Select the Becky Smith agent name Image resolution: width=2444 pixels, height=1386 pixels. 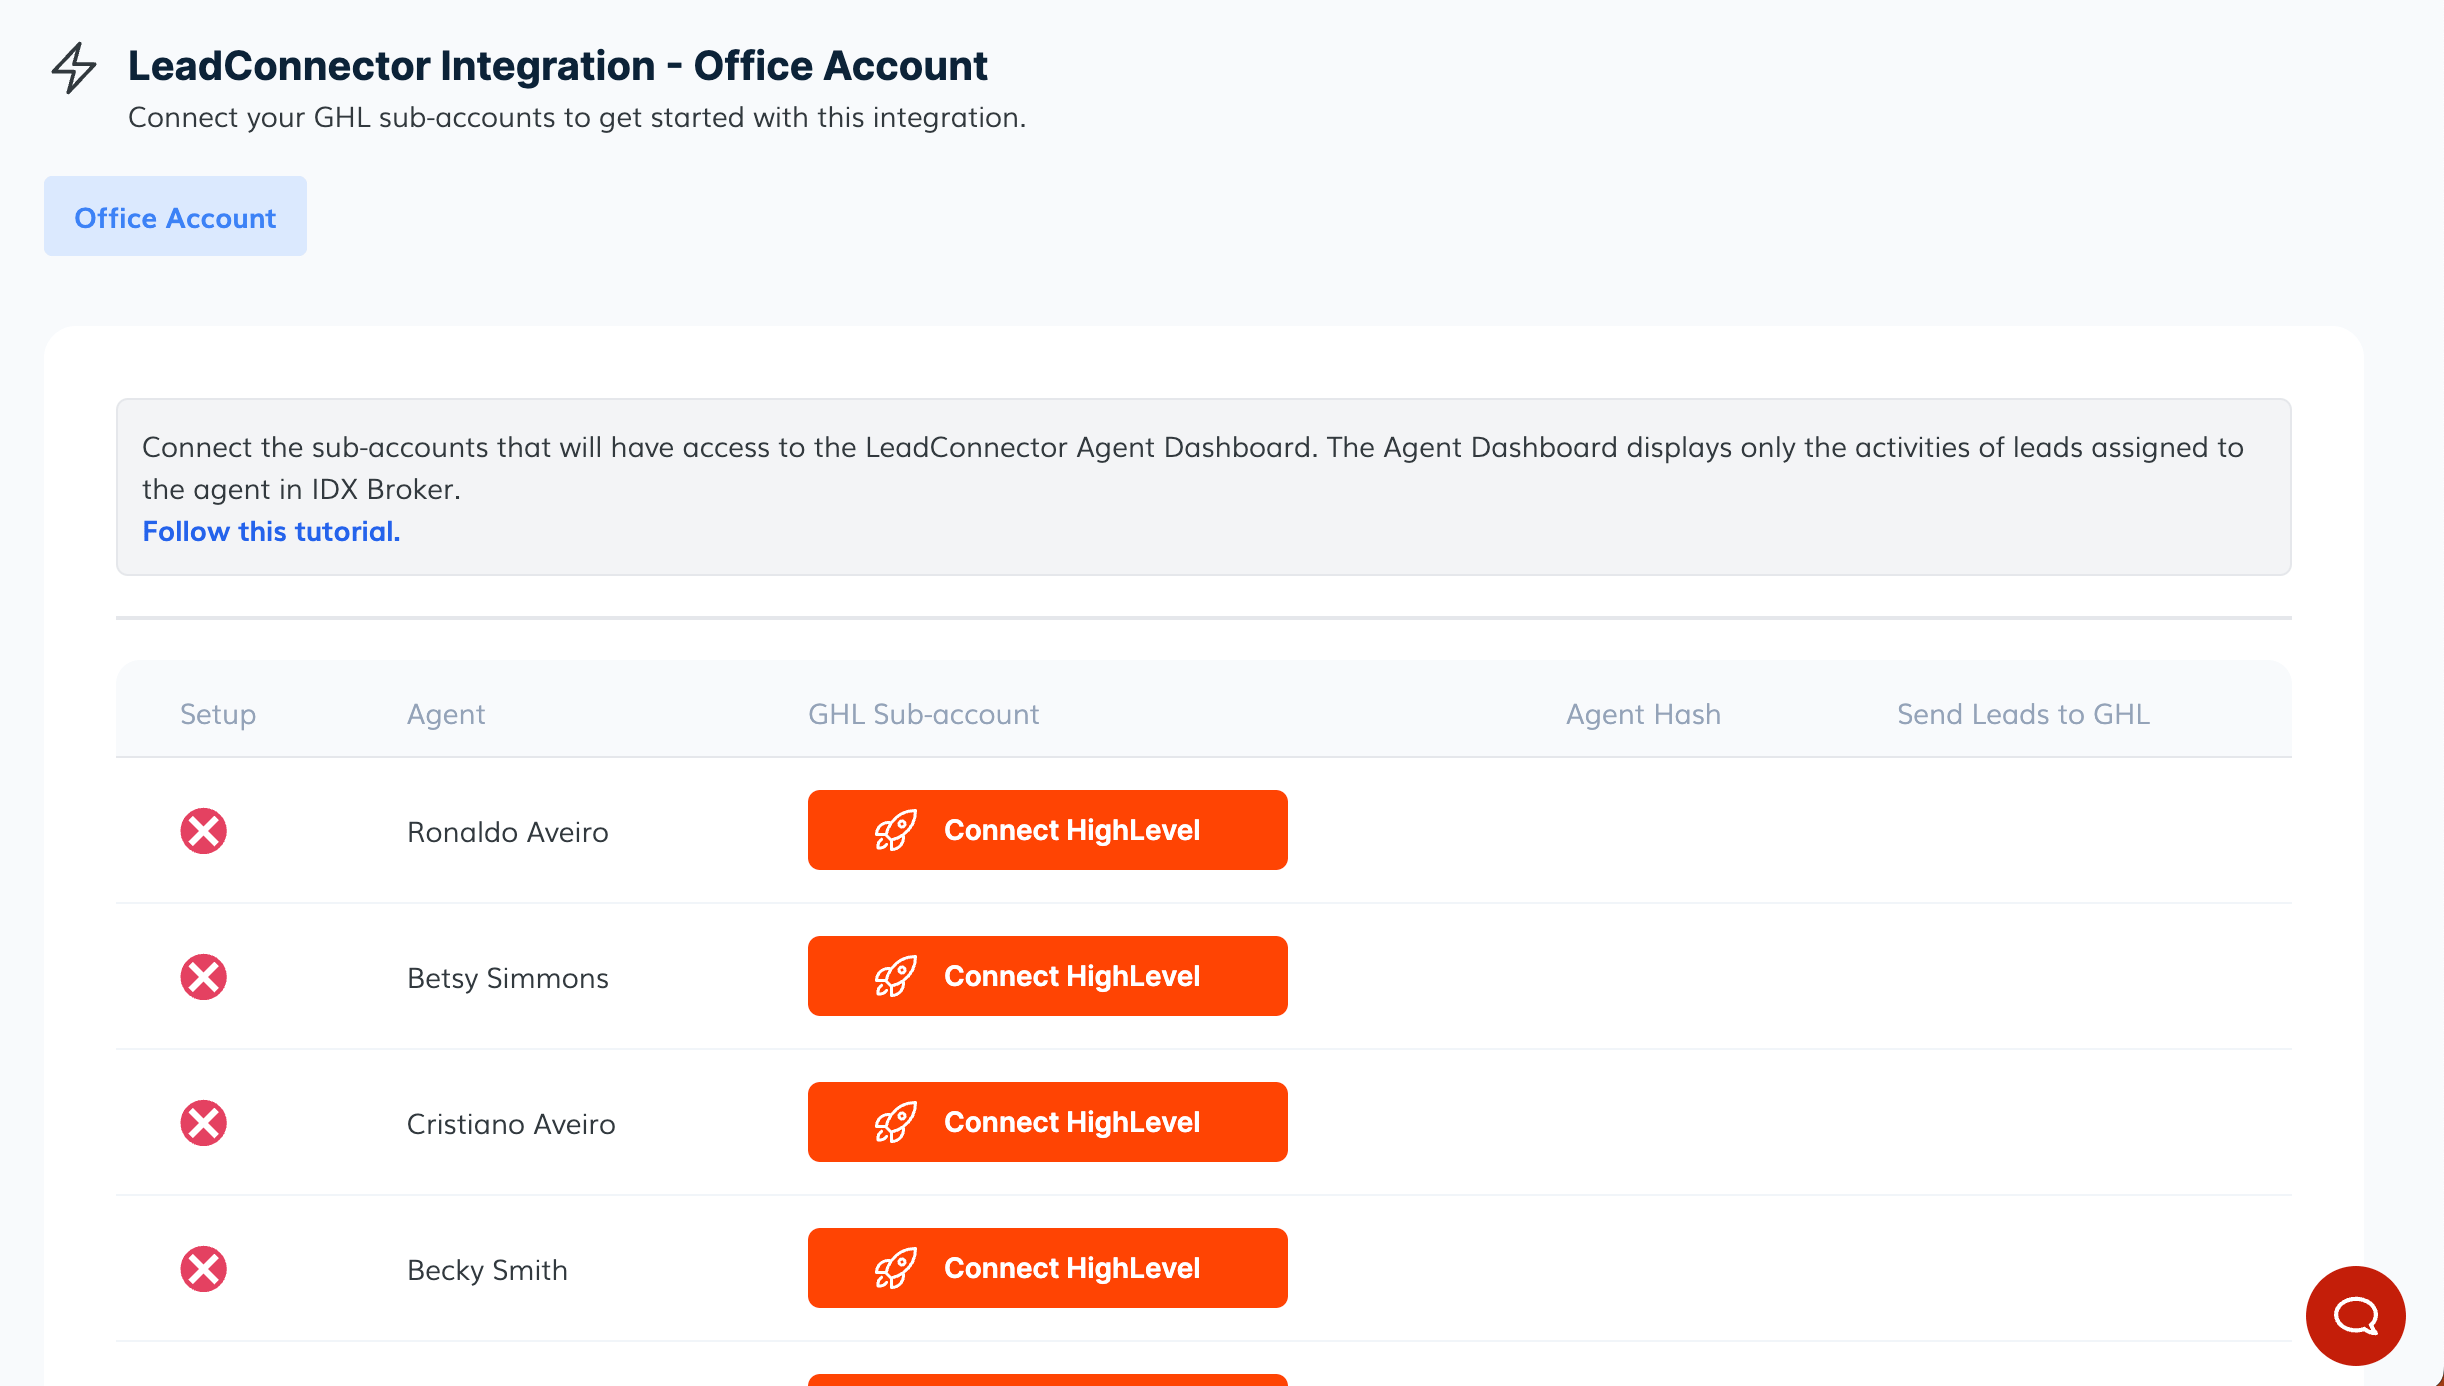[487, 1270]
